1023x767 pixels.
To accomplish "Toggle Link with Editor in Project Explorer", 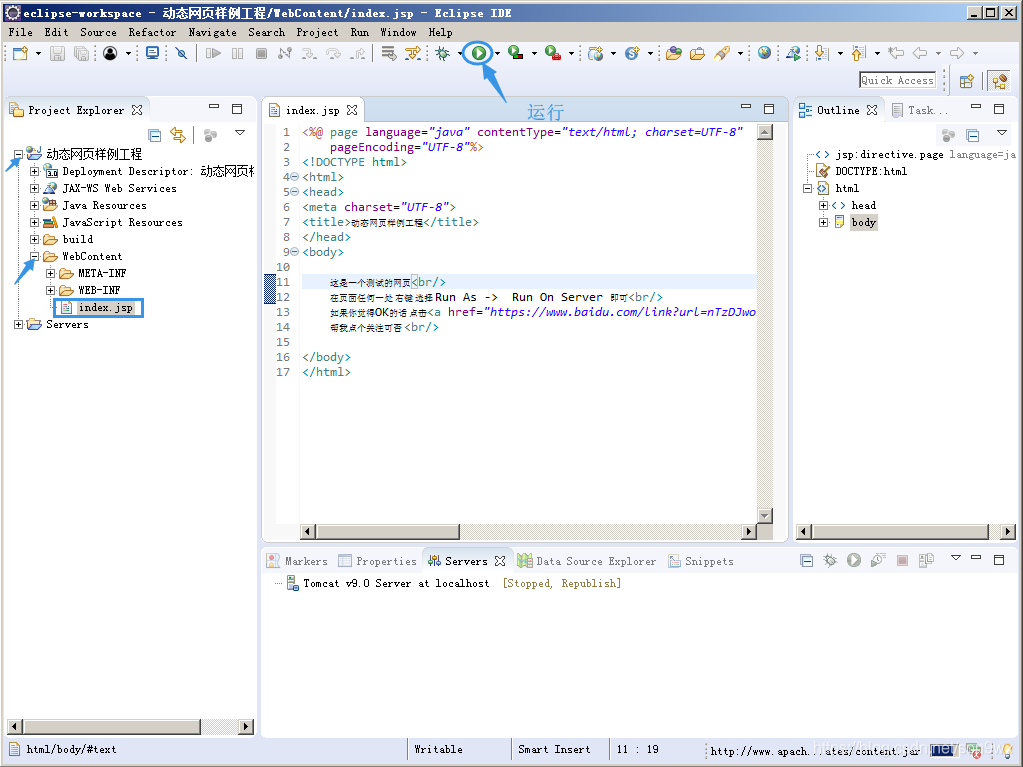I will pos(177,135).
